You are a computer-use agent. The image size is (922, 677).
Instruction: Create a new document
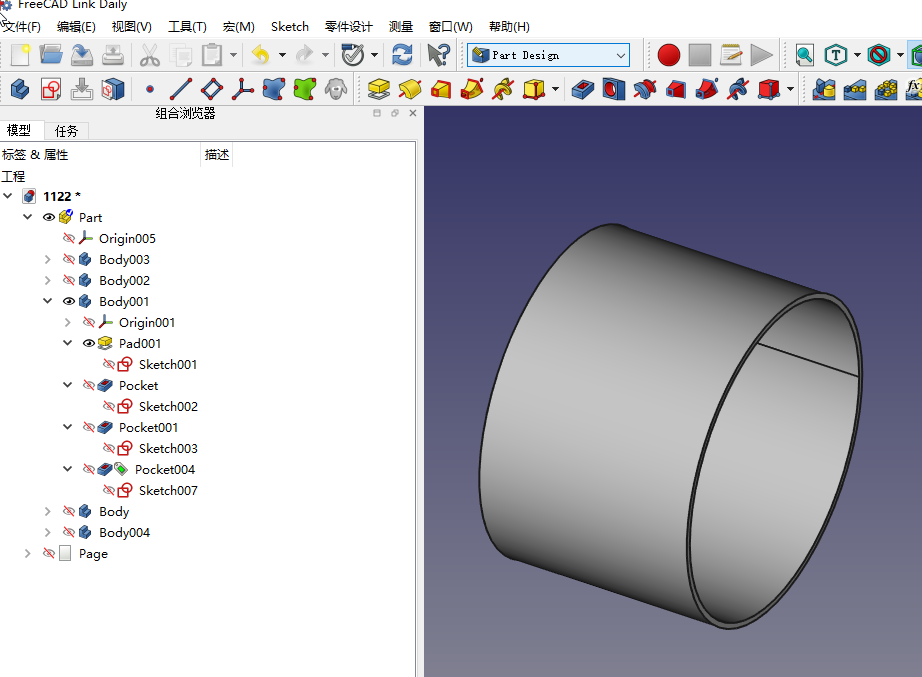[20, 55]
